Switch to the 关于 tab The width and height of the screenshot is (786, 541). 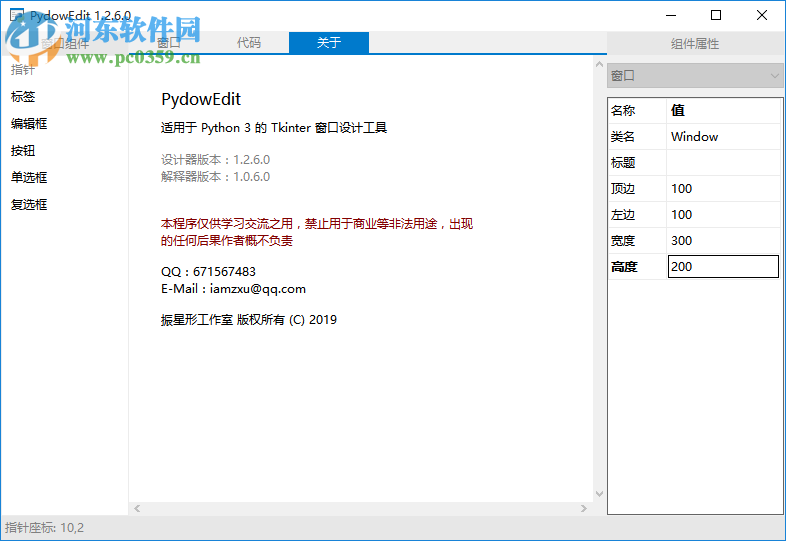click(x=329, y=43)
